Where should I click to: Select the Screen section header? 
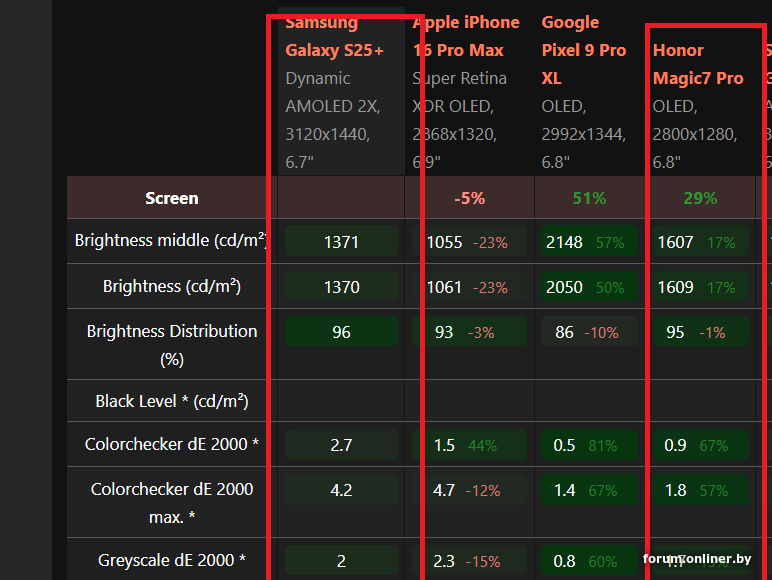[x=171, y=198]
